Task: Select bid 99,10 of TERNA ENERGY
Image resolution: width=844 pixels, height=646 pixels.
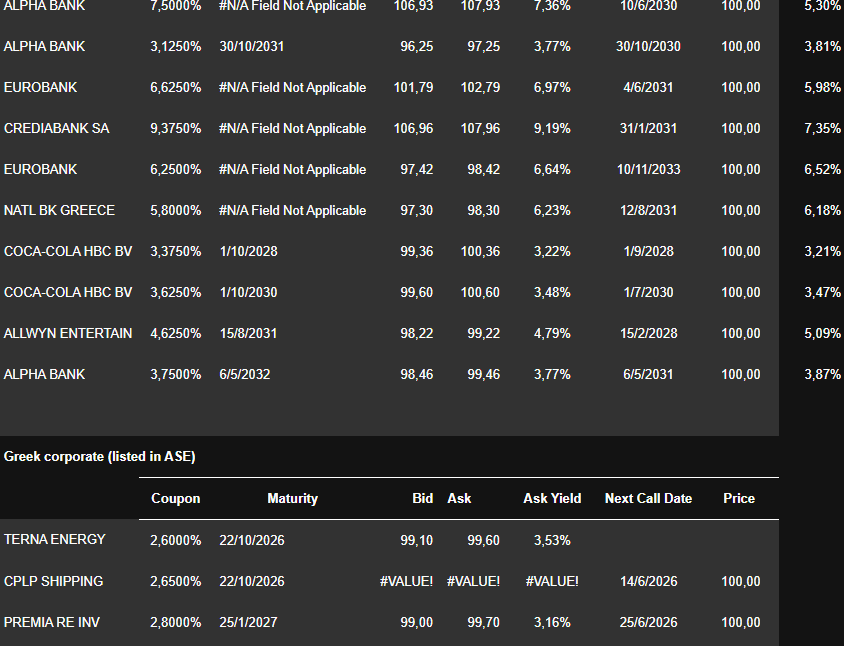Action: (x=417, y=540)
